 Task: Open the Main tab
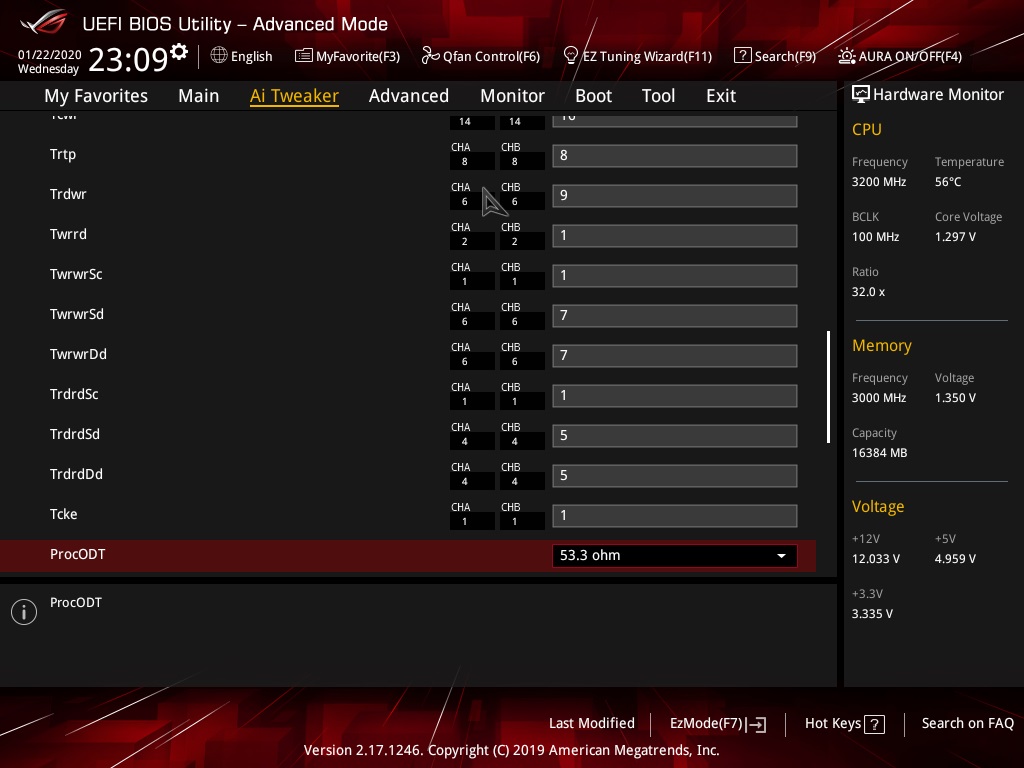point(199,96)
